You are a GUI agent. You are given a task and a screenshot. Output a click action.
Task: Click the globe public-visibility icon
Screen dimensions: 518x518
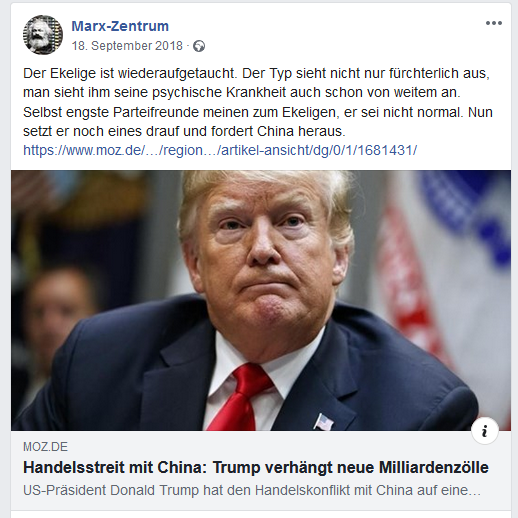point(199,46)
